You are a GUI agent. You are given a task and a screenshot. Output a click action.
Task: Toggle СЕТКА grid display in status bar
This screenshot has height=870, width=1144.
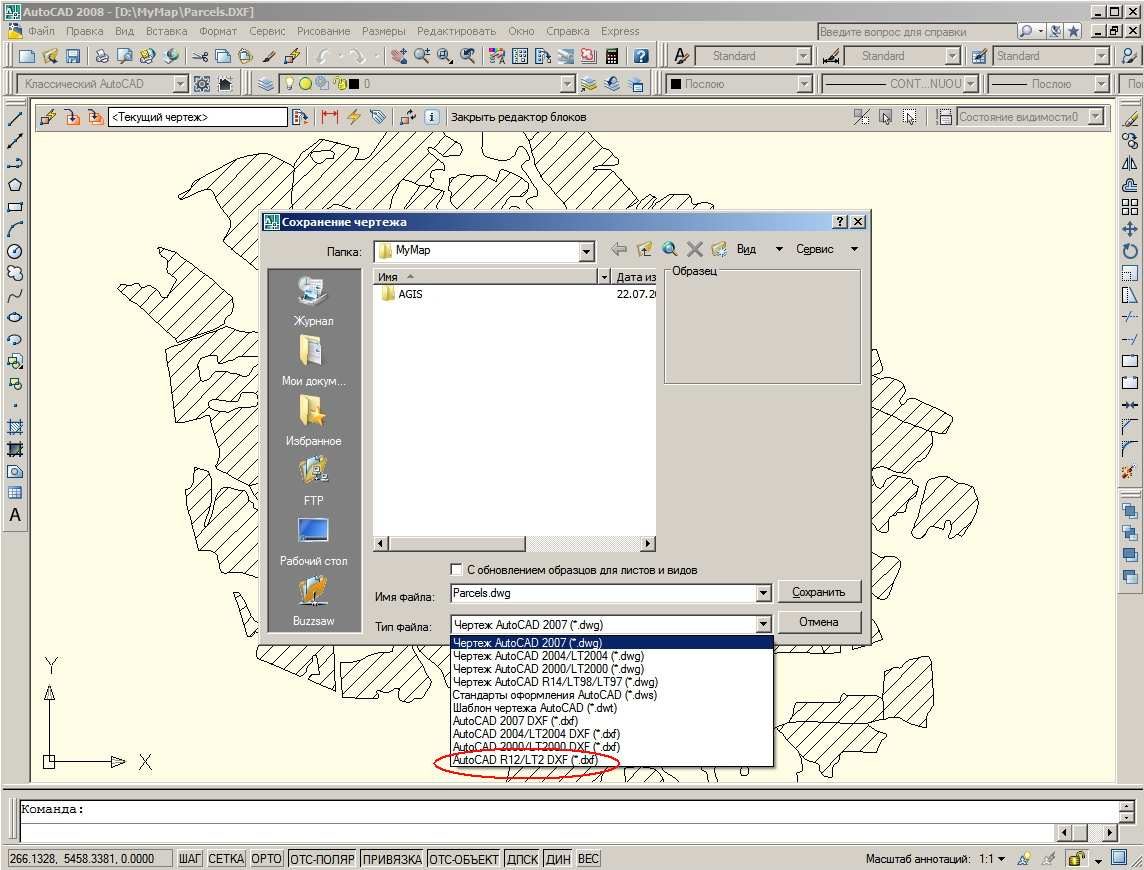point(226,858)
